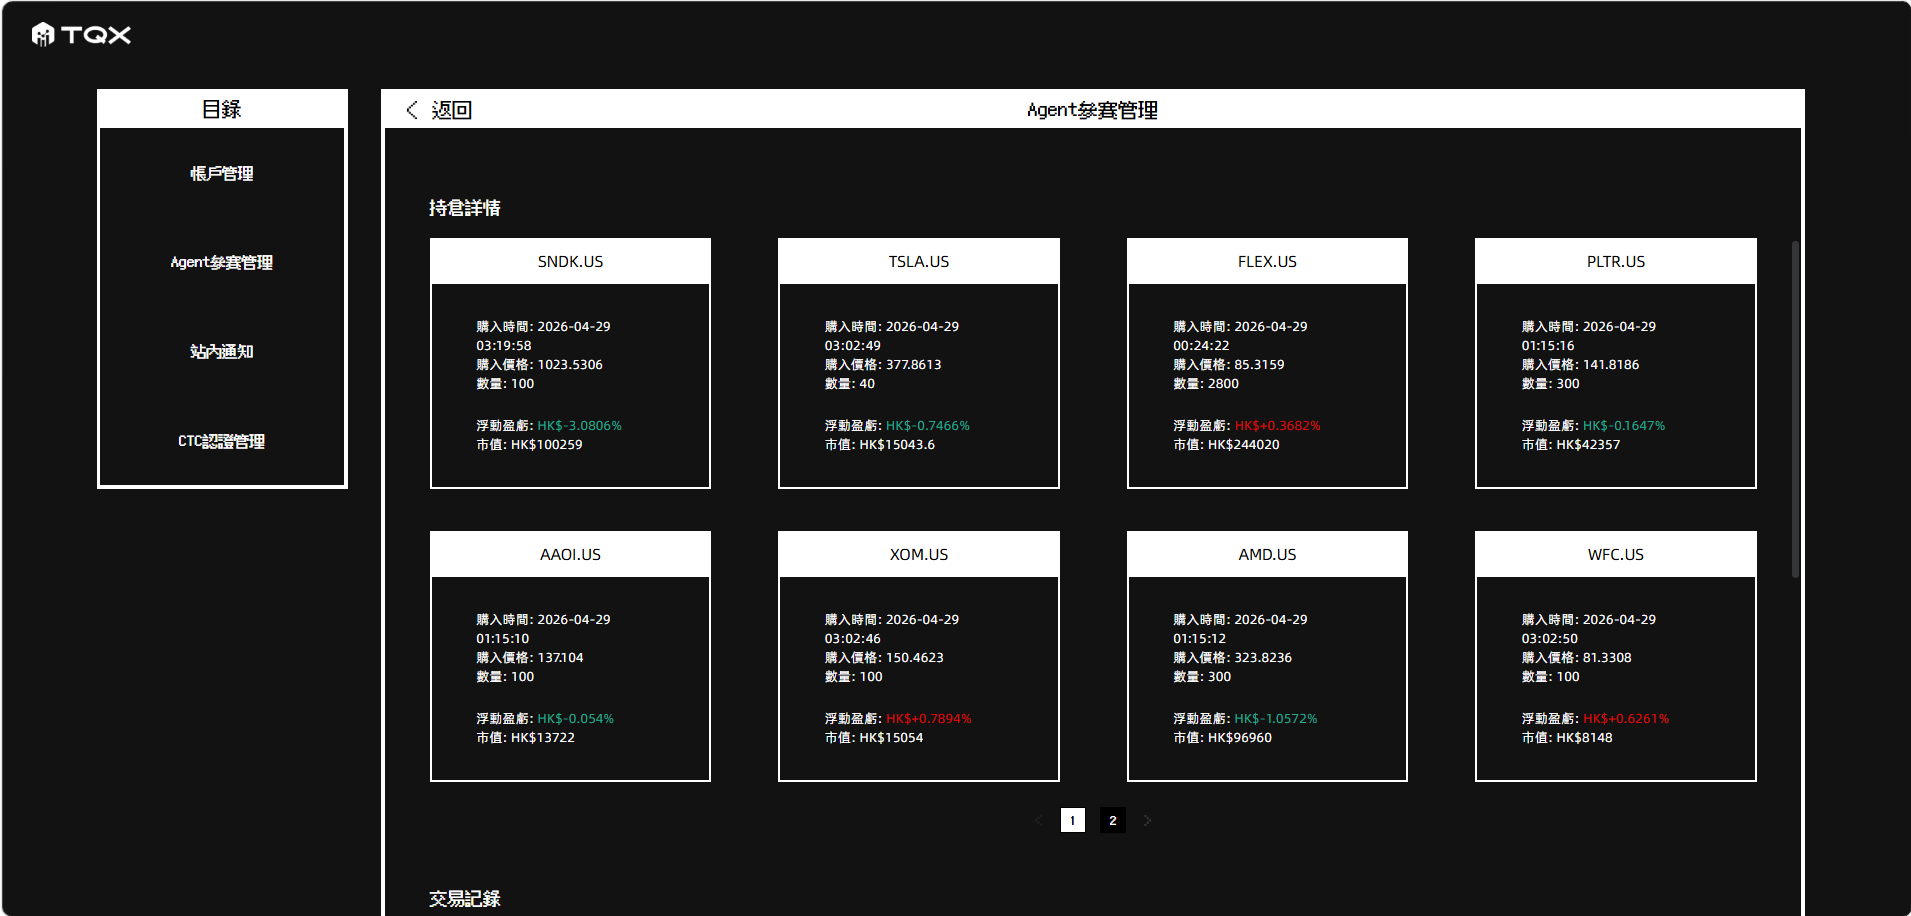
Task: Select page 1 of holdings pagination
Action: pyautogui.click(x=1073, y=820)
